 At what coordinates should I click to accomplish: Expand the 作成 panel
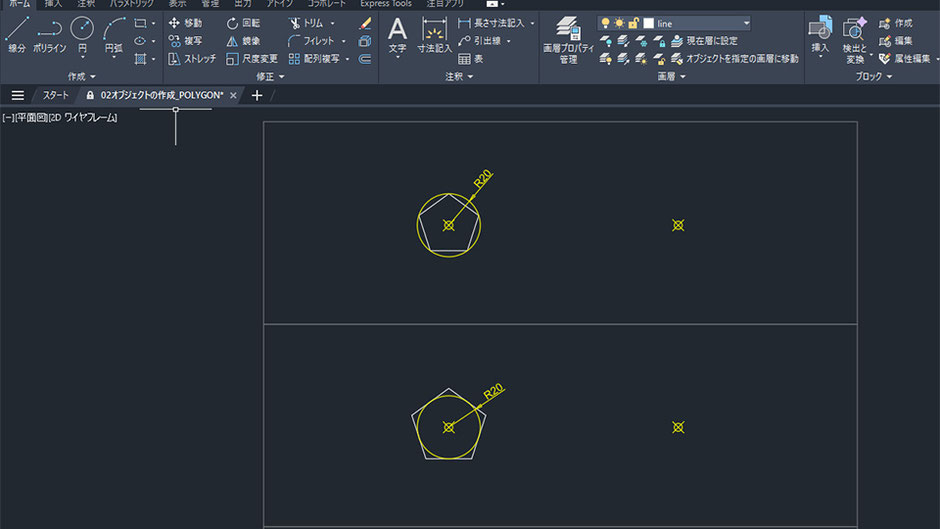82,77
